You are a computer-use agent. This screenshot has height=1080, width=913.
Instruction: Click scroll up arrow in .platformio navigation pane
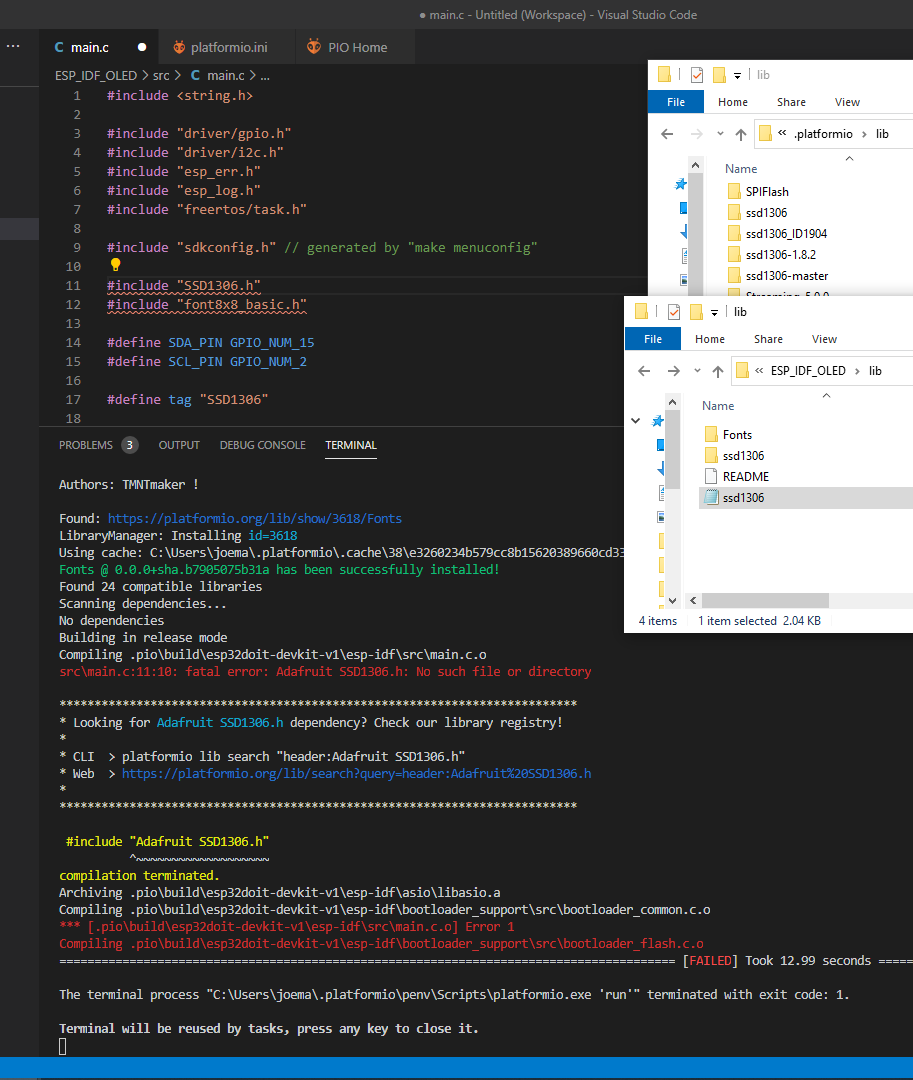[x=695, y=165]
